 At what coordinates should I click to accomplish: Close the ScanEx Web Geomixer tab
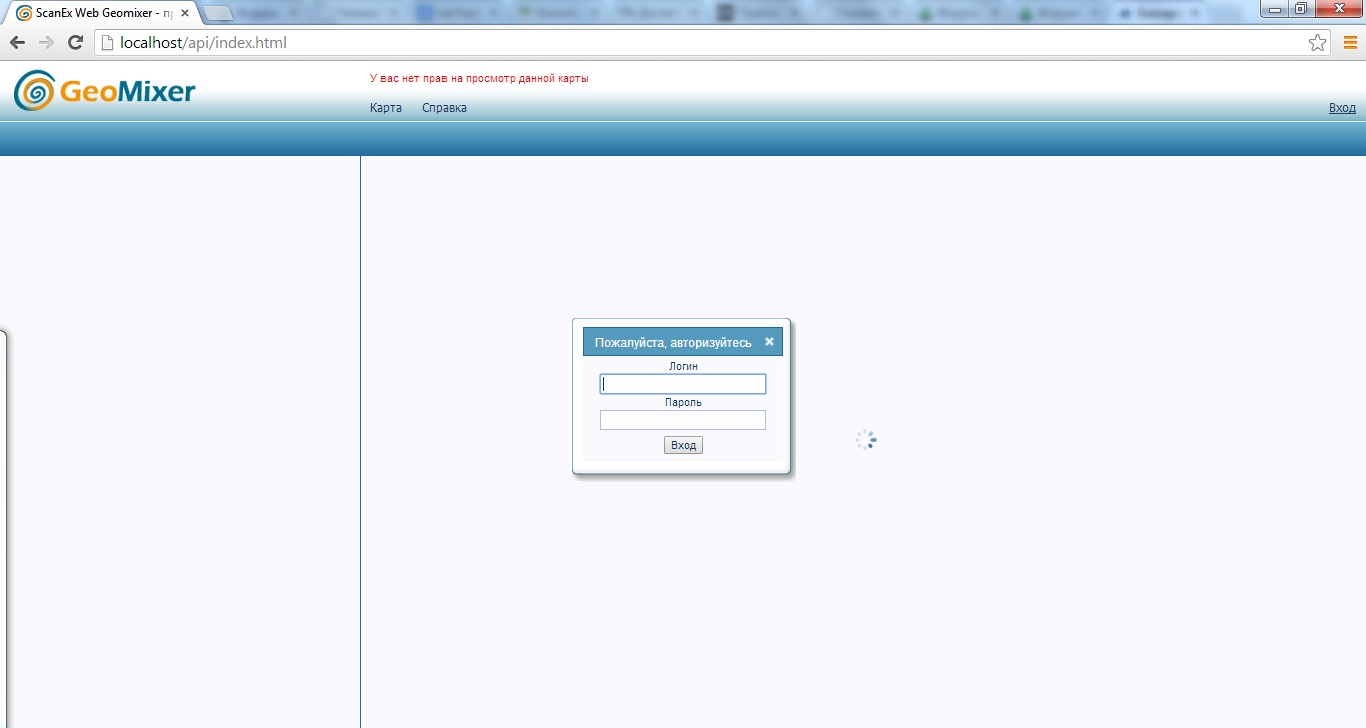tap(185, 14)
